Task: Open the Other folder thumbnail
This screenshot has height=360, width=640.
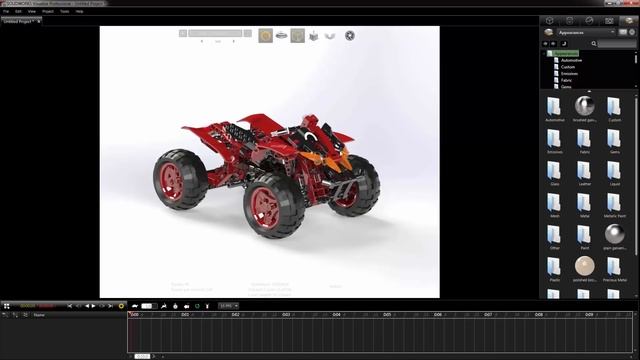Action: [554, 235]
